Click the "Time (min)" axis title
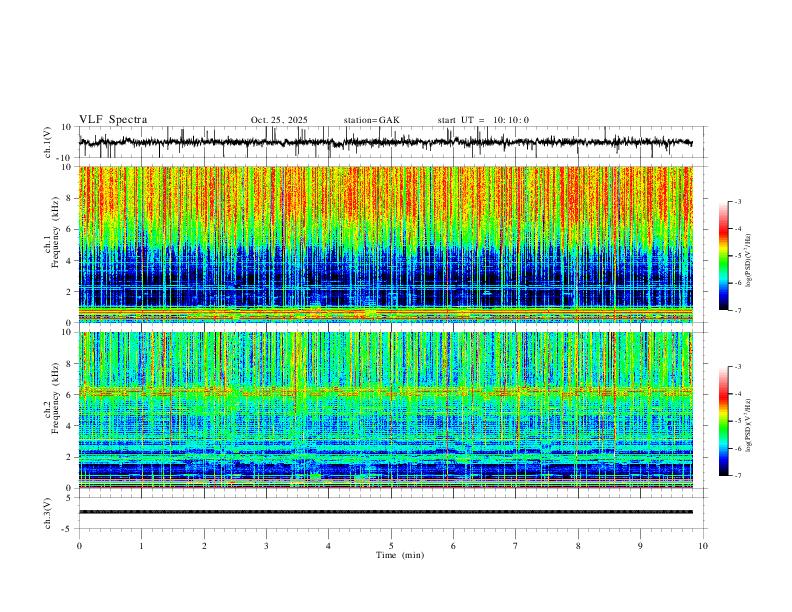Image resolution: width=792 pixels, height=612 pixels. pos(400,555)
